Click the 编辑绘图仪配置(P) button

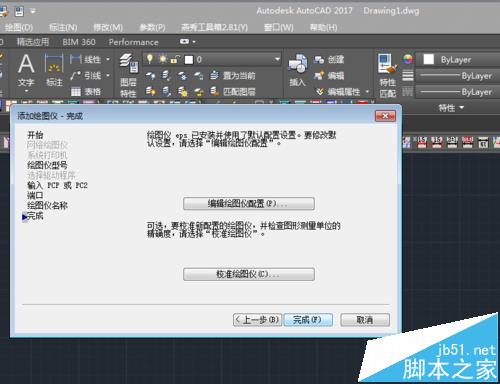(x=249, y=204)
